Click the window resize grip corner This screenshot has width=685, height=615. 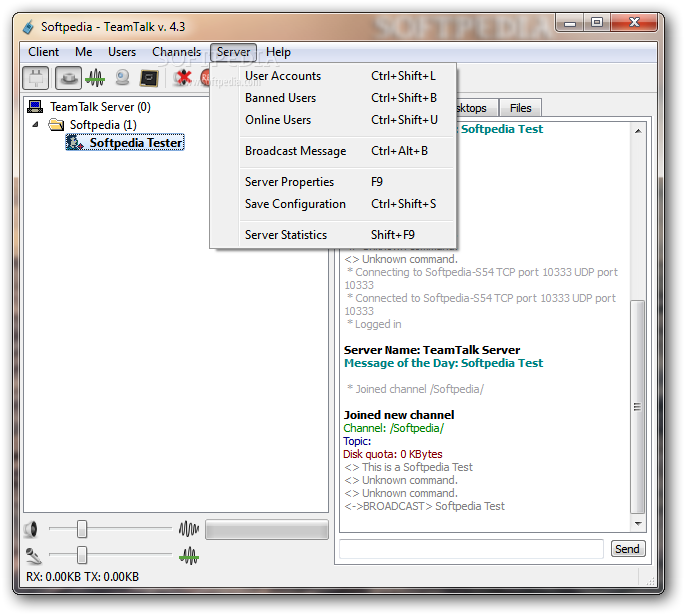(650, 580)
